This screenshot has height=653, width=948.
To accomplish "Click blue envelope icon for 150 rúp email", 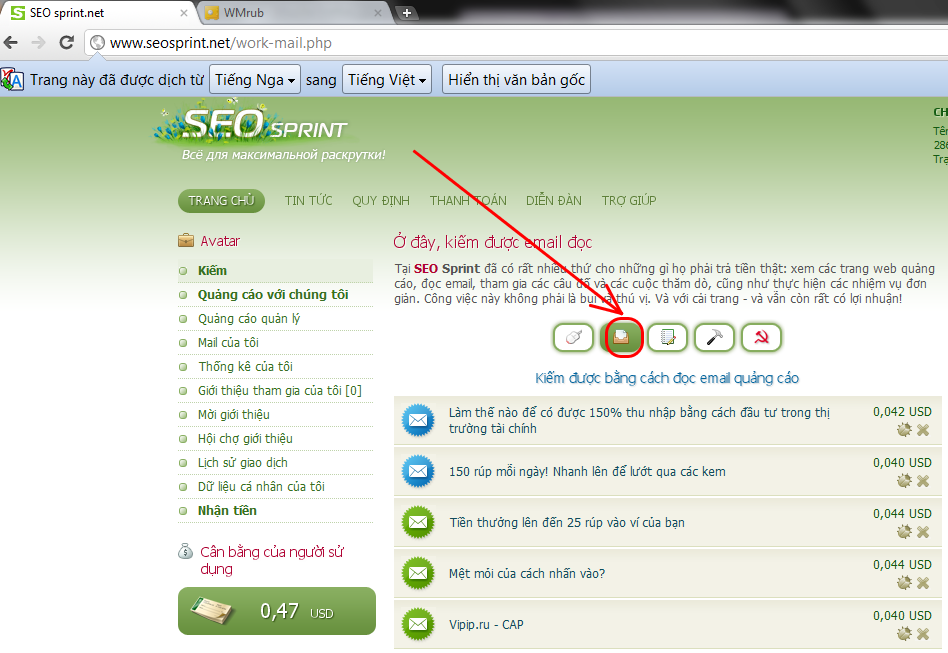I will [x=418, y=471].
